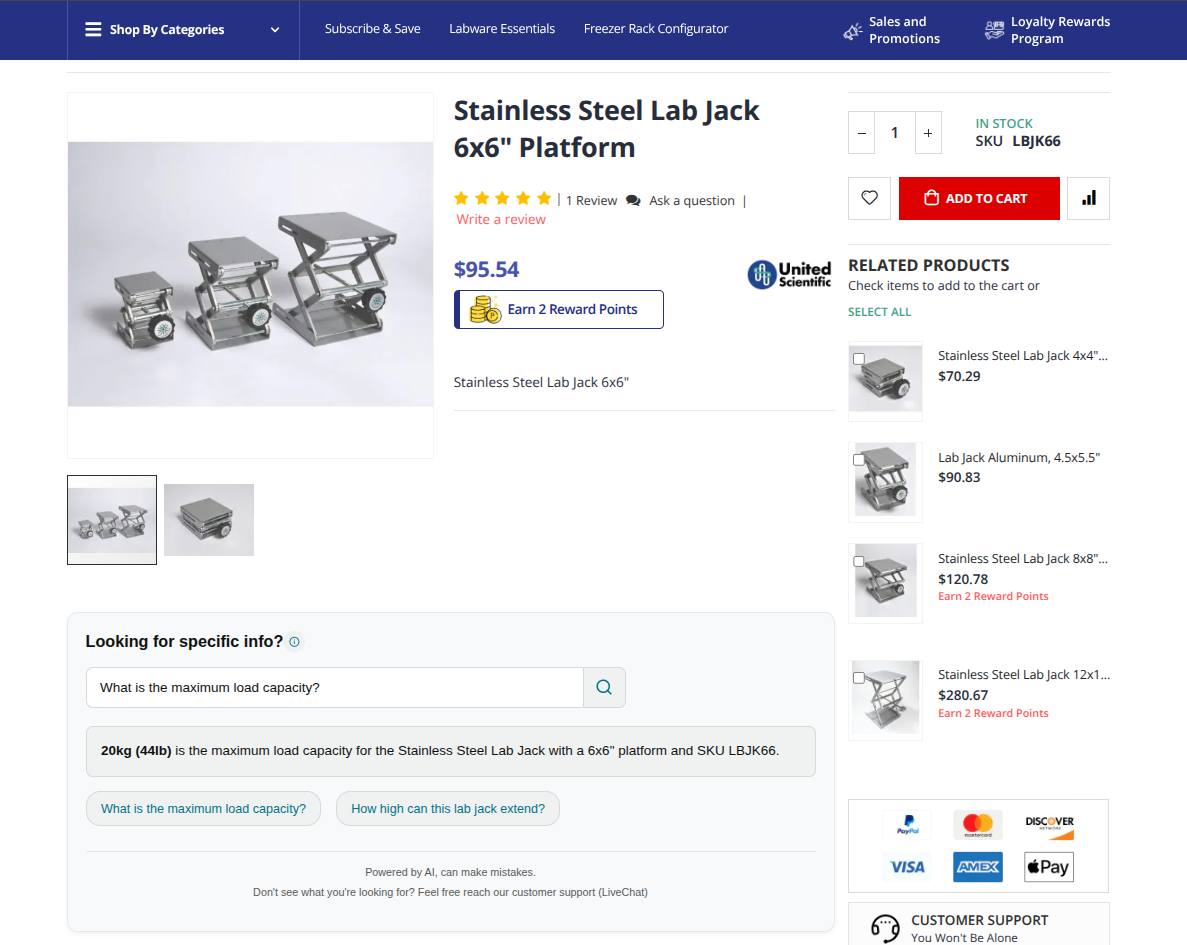
Task: Go to Freezer Rack Configurator
Action: tap(656, 29)
